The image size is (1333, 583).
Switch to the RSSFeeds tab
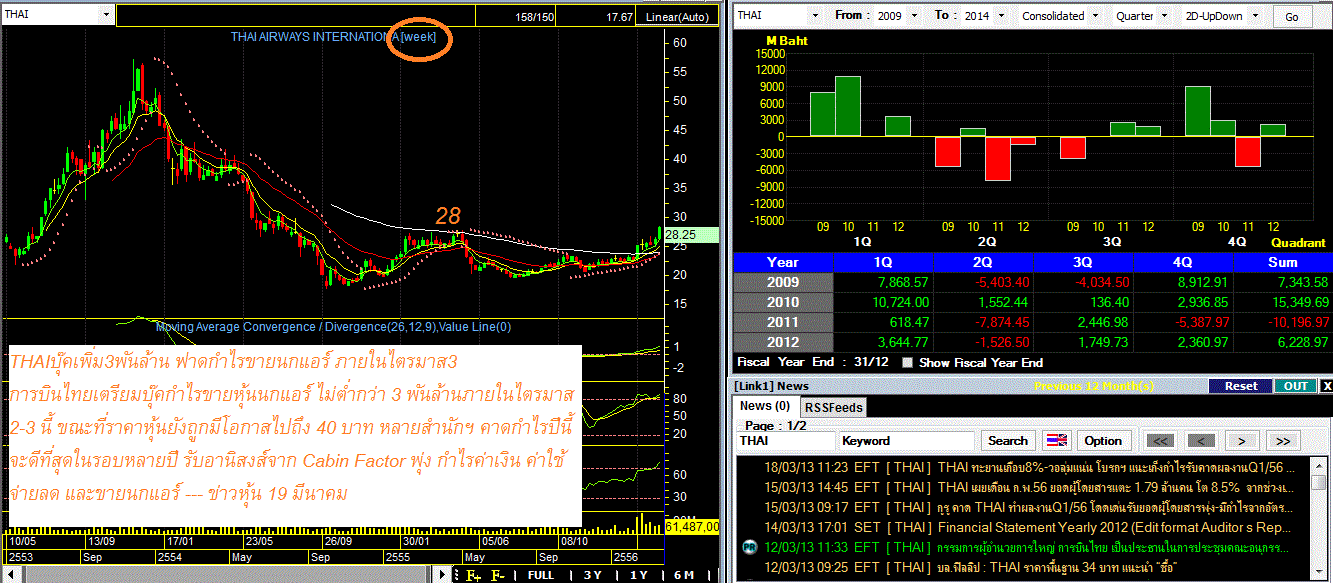click(x=834, y=407)
